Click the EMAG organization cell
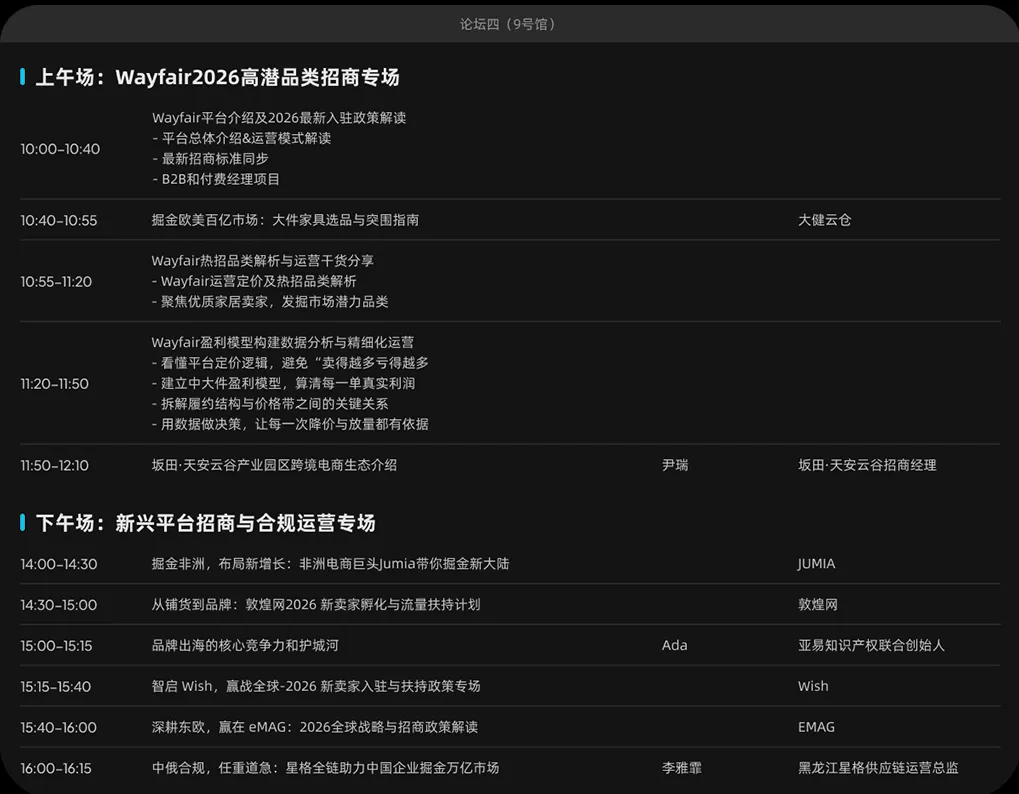This screenshot has width=1019, height=794. pyautogui.click(x=817, y=728)
